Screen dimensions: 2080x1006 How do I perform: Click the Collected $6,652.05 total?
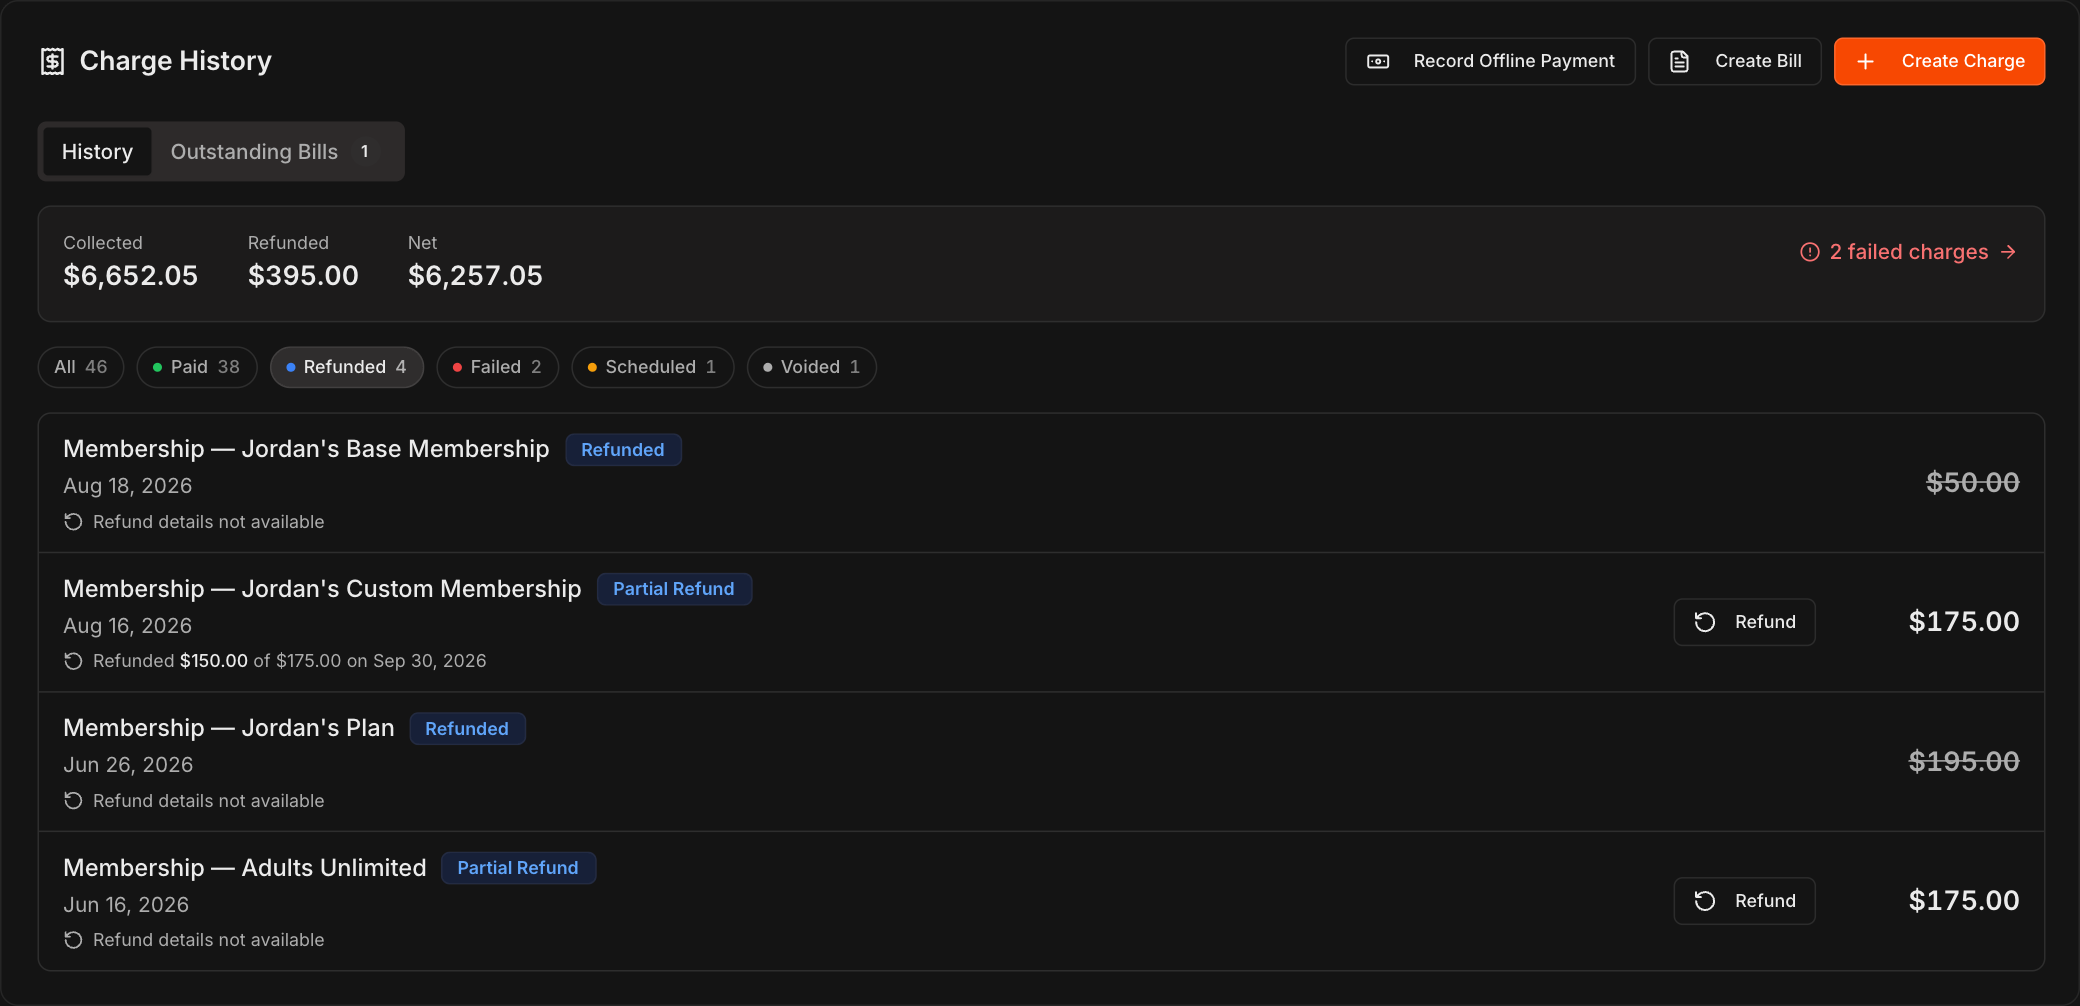click(x=131, y=263)
